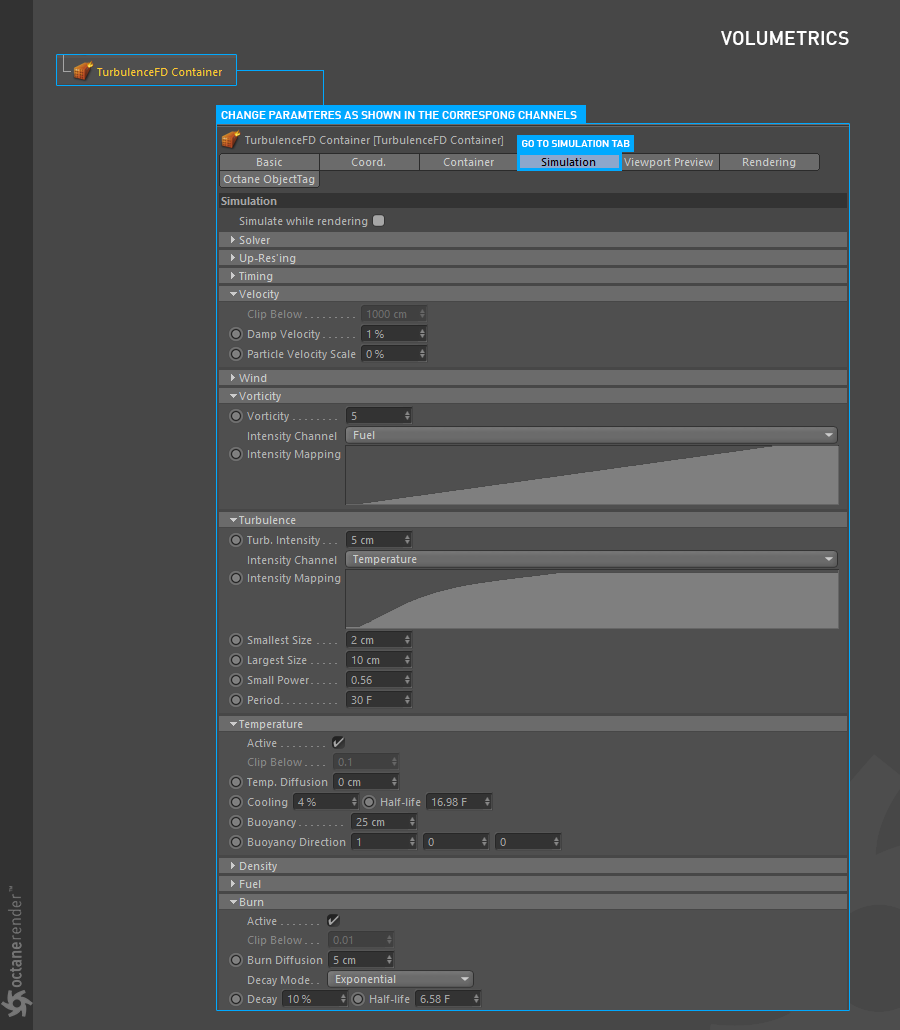The width and height of the screenshot is (900, 1030).
Task: Expand the Wind section
Action: [x=533, y=378]
